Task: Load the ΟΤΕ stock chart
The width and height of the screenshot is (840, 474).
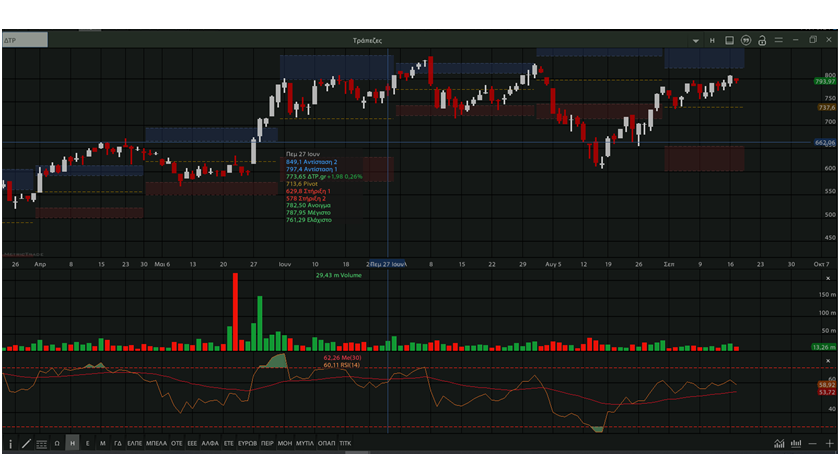Action: click(177, 443)
